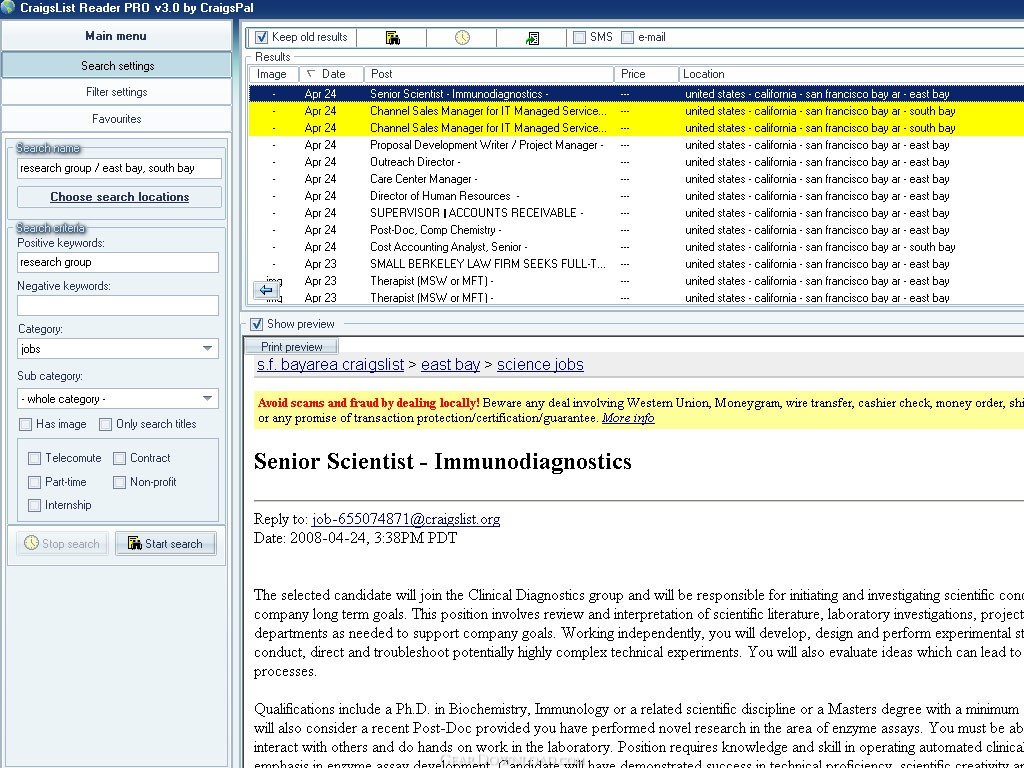The image size is (1024, 768).
Task: Open the More info scam link
Action: pos(628,419)
